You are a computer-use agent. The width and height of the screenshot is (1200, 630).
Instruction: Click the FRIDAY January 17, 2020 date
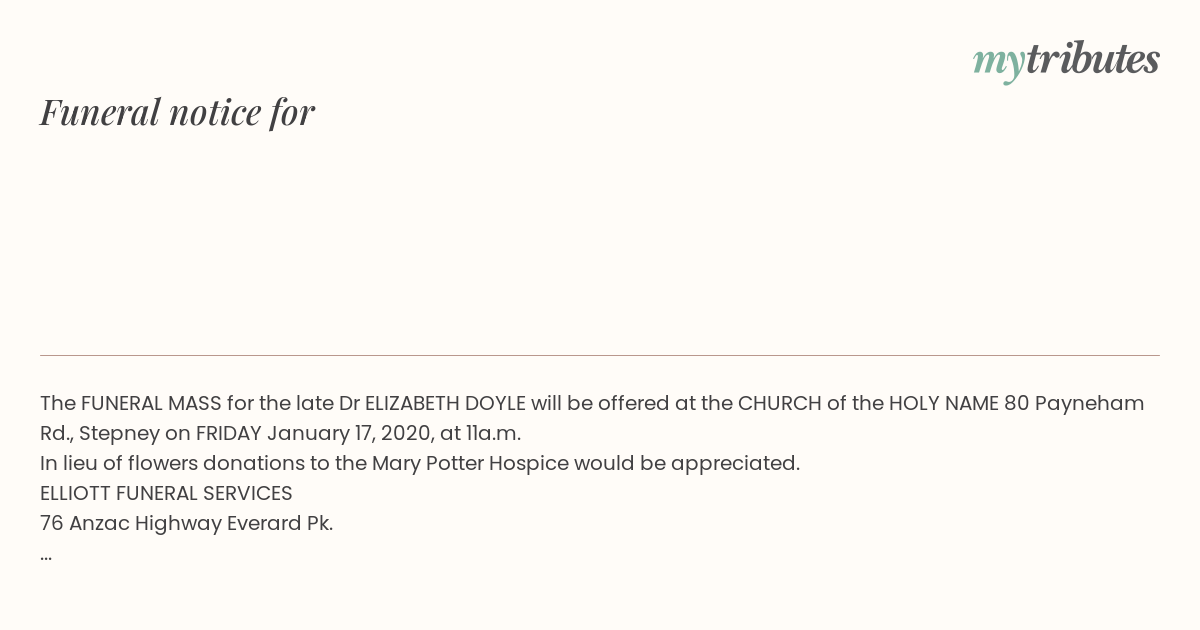(314, 433)
